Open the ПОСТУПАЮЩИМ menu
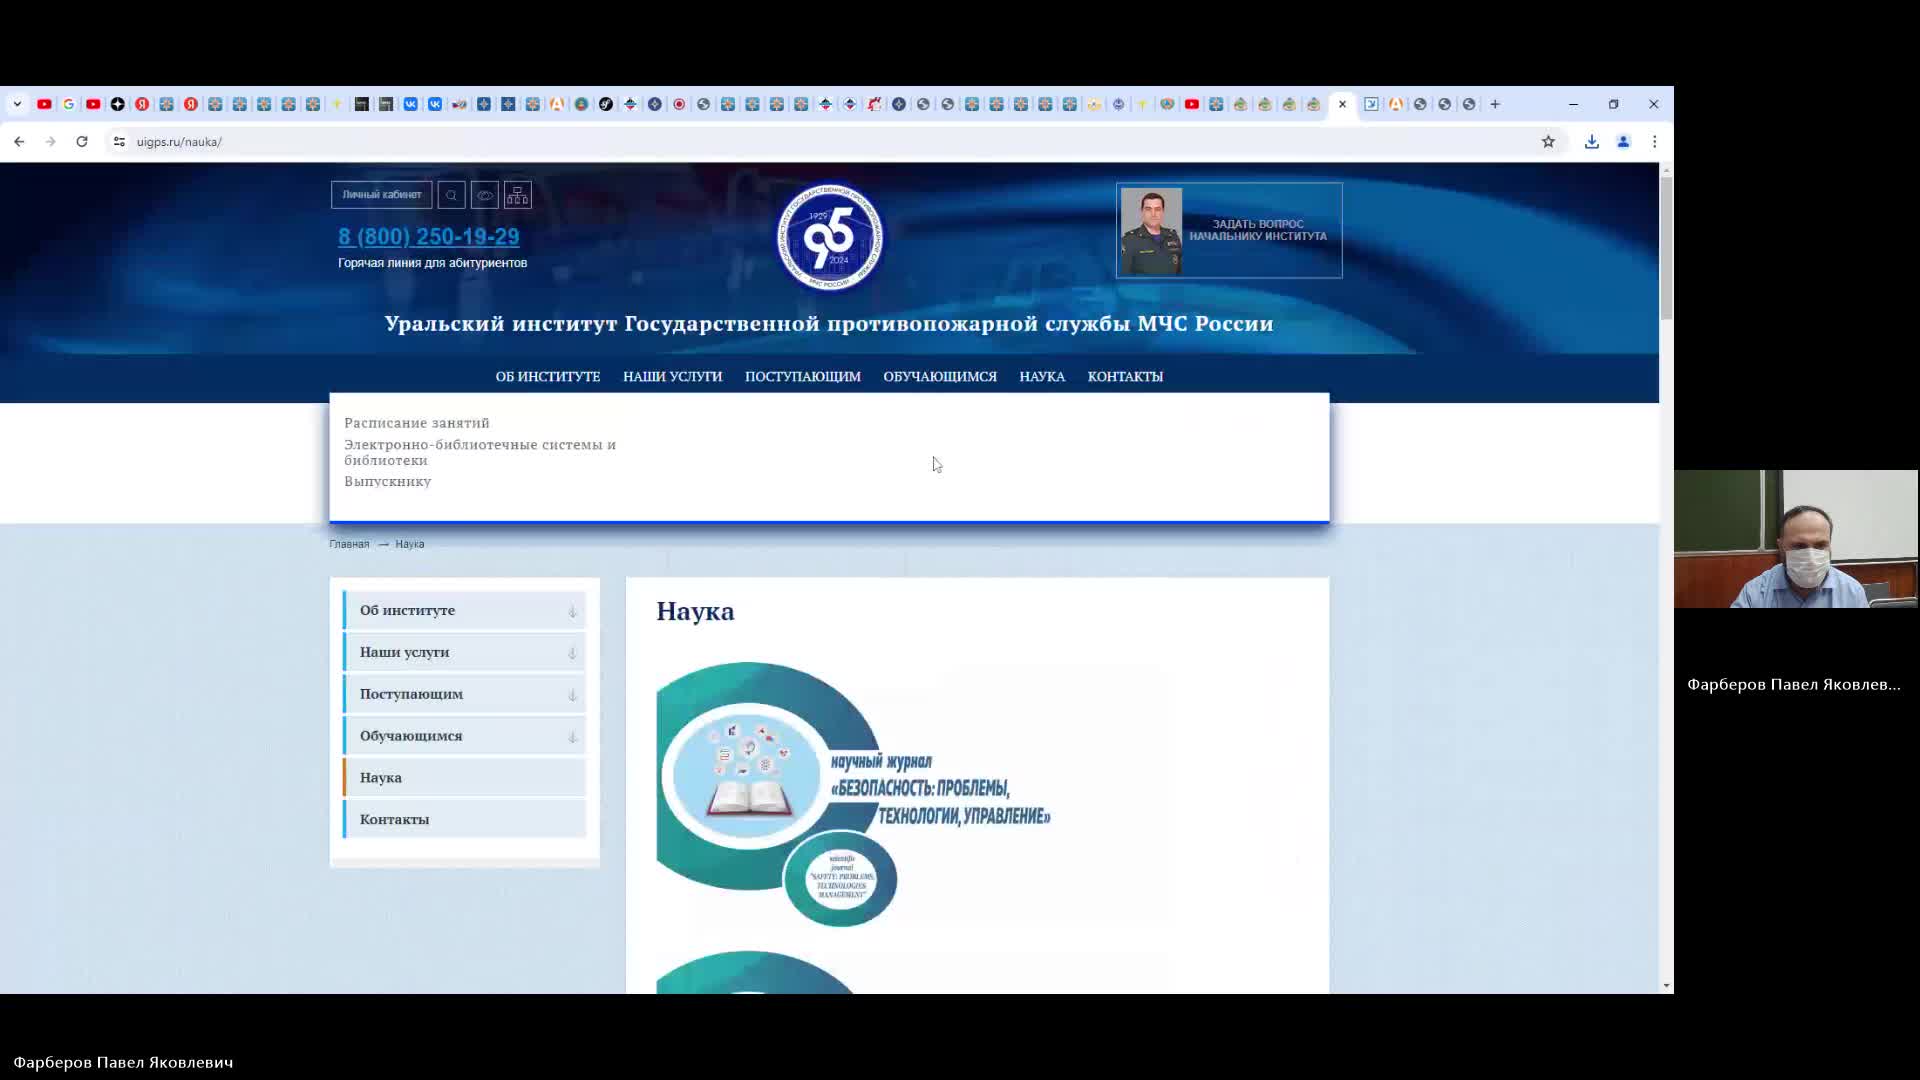 (802, 377)
